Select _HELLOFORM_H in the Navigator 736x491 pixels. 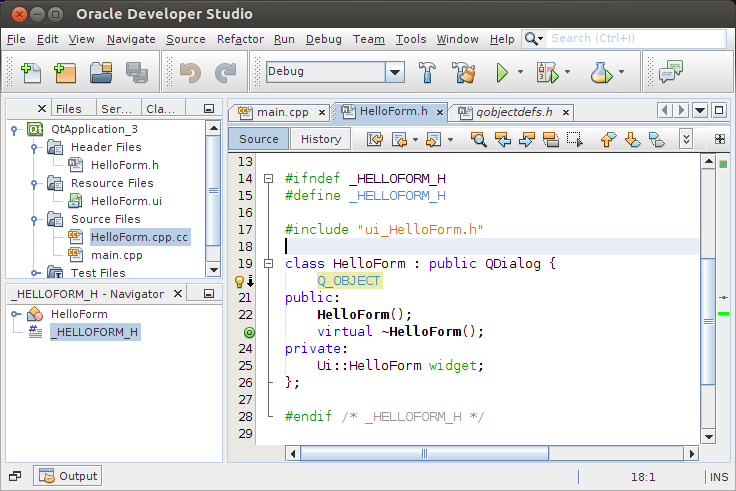coord(96,332)
